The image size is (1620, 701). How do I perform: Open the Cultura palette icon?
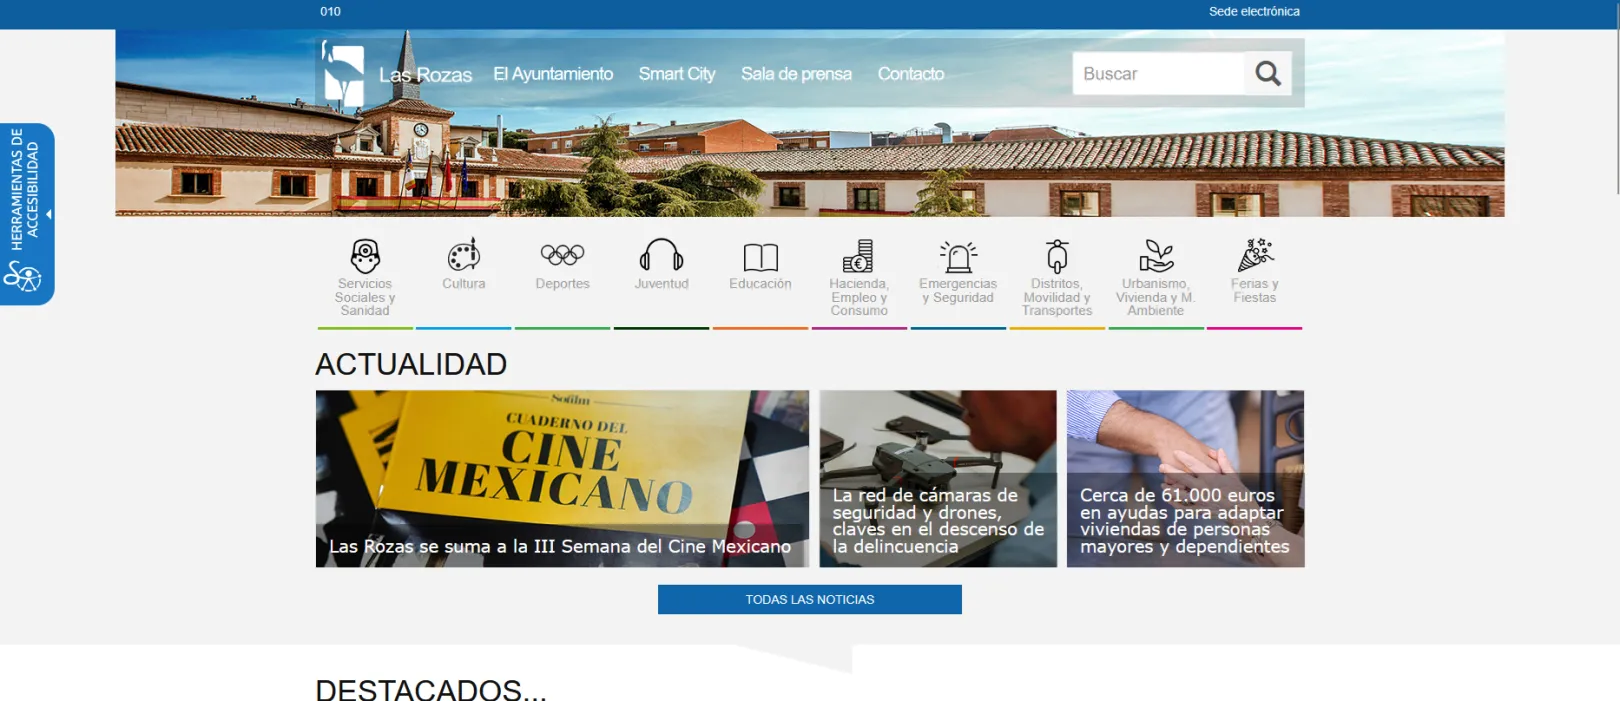pos(464,255)
